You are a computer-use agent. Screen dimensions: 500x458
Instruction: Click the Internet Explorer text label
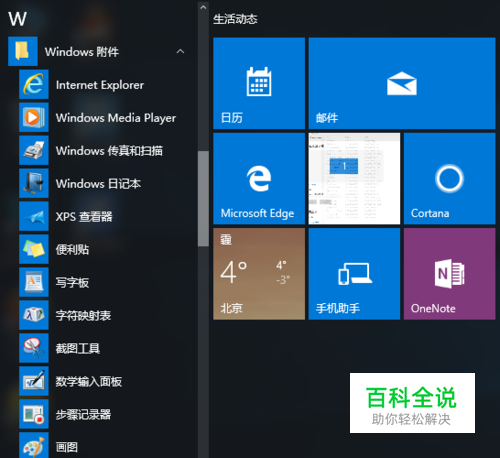click(100, 85)
